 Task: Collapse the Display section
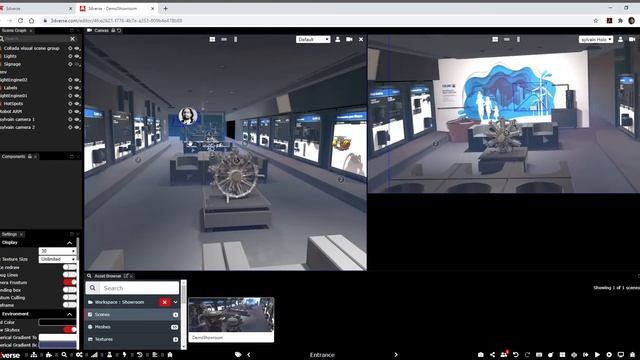pos(70,243)
